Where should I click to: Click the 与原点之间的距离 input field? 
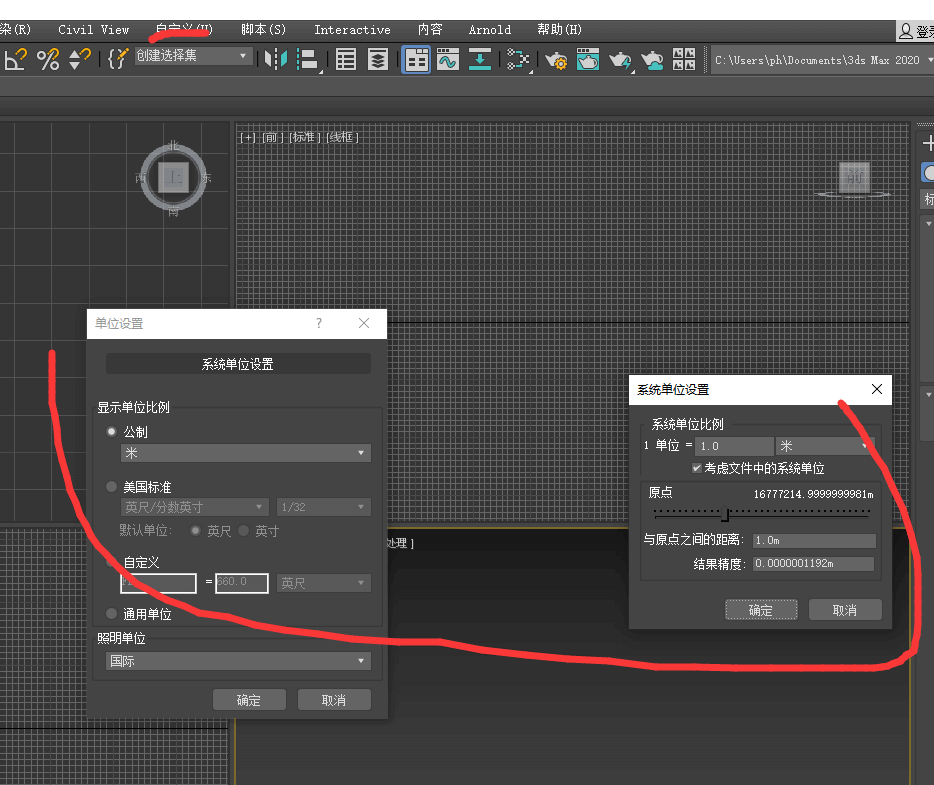[813, 541]
